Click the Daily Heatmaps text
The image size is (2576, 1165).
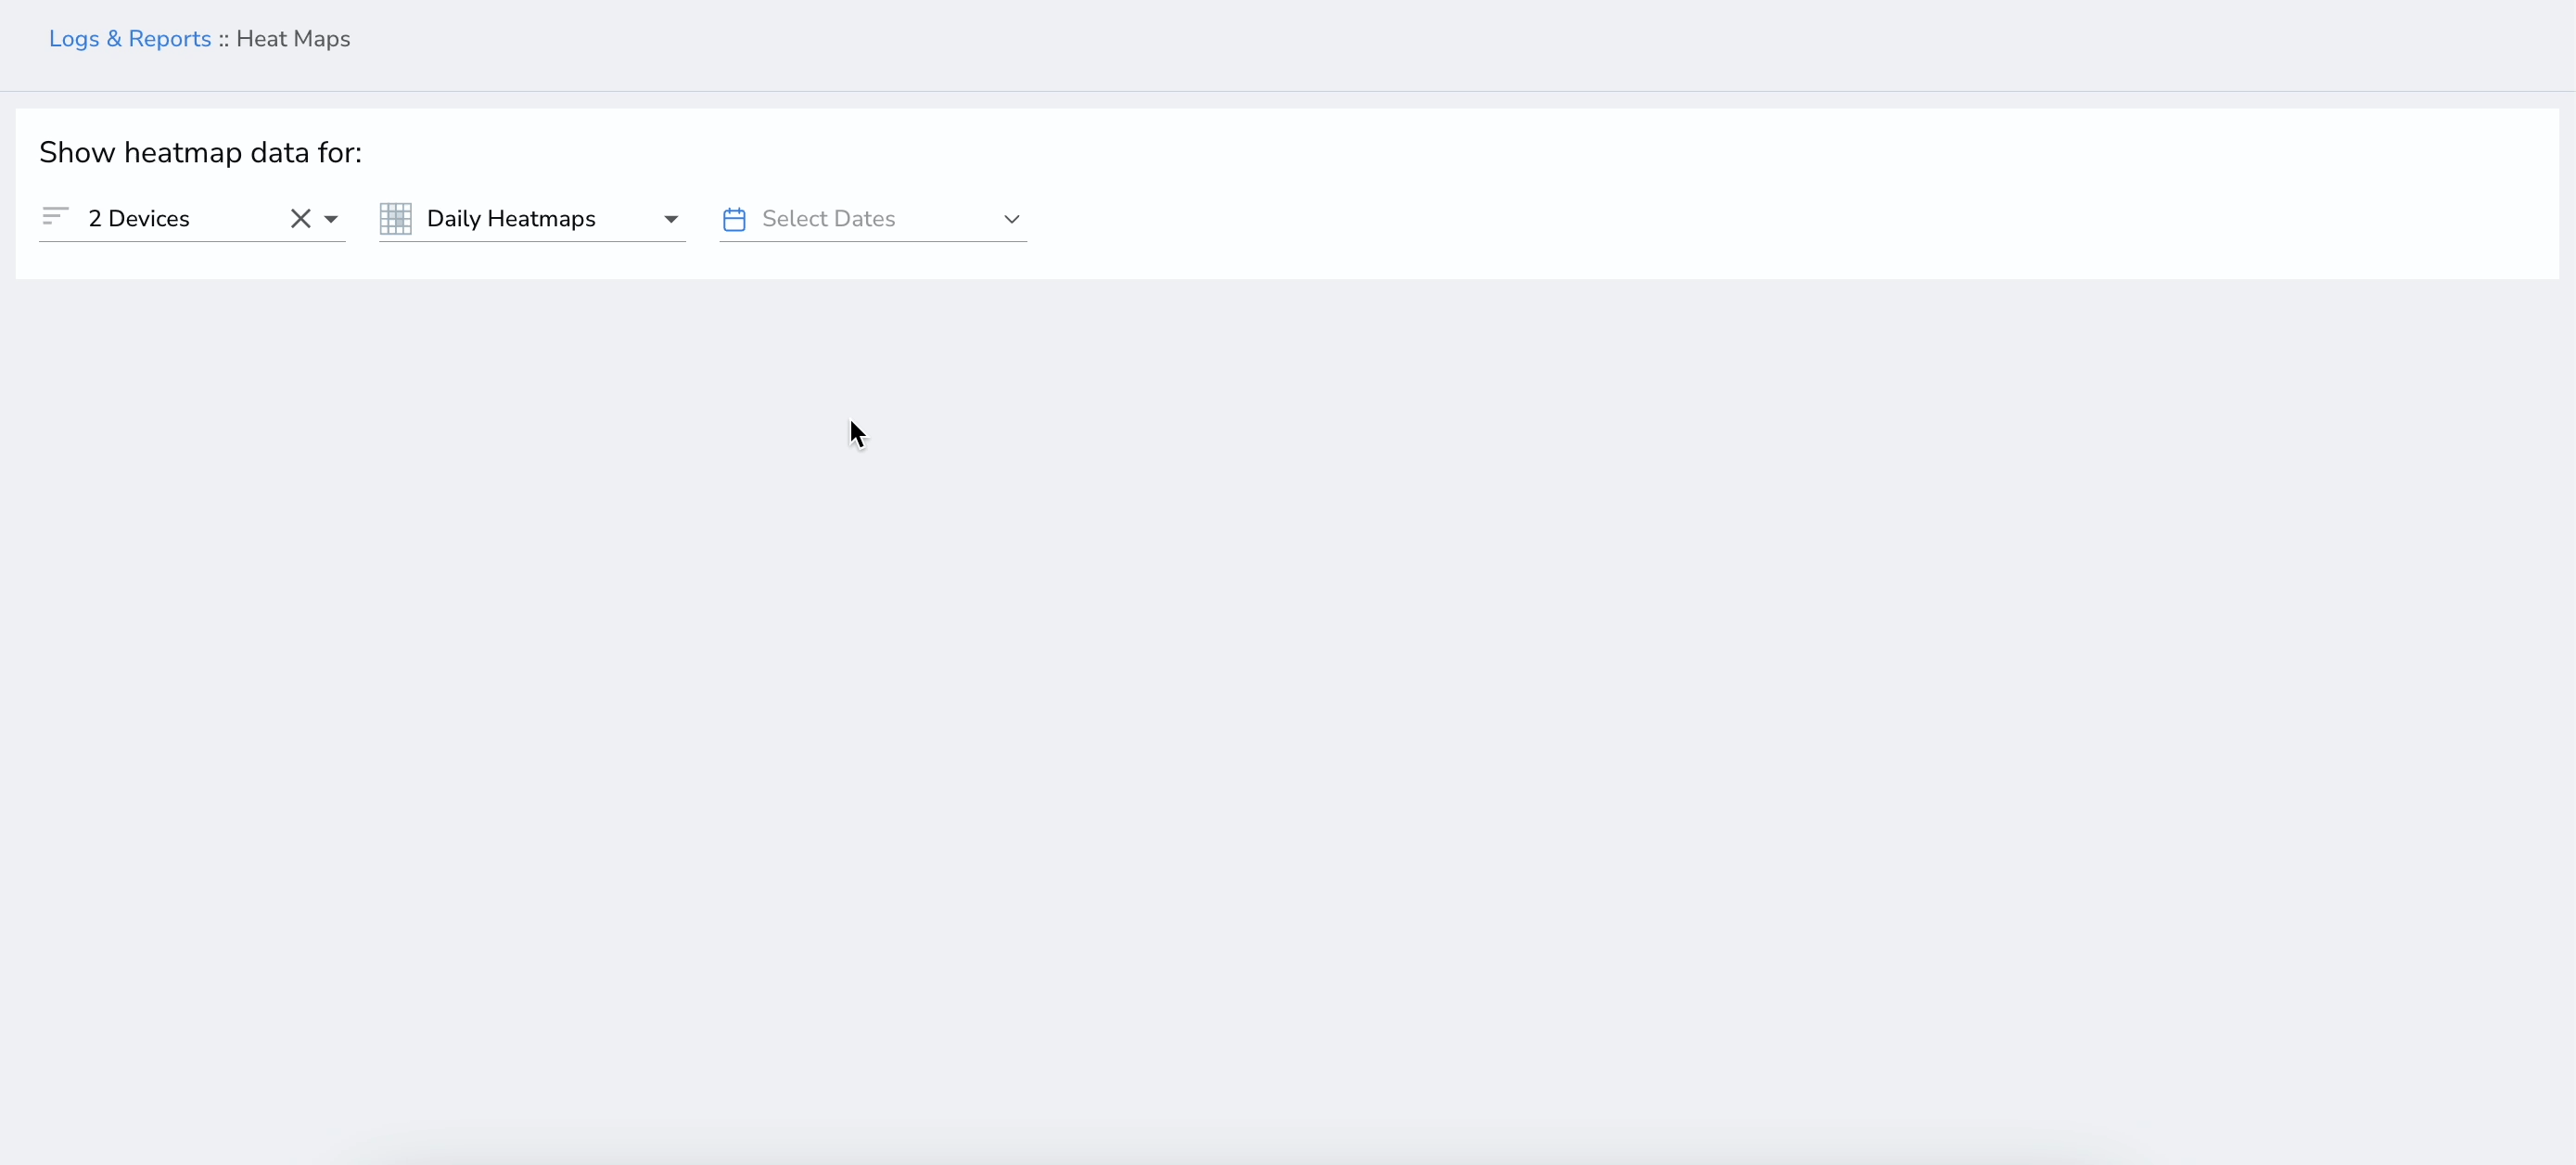[x=511, y=218]
